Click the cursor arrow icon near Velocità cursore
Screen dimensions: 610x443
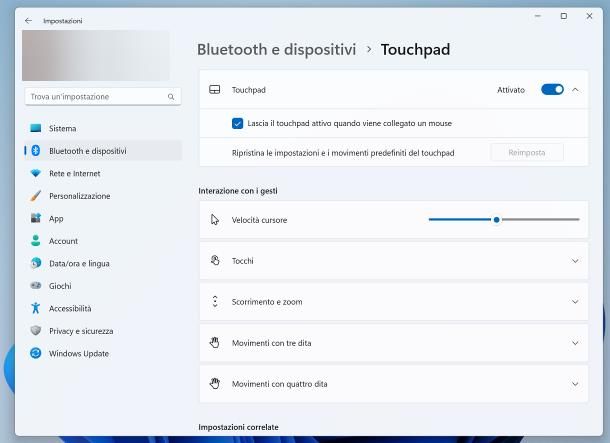click(x=215, y=220)
